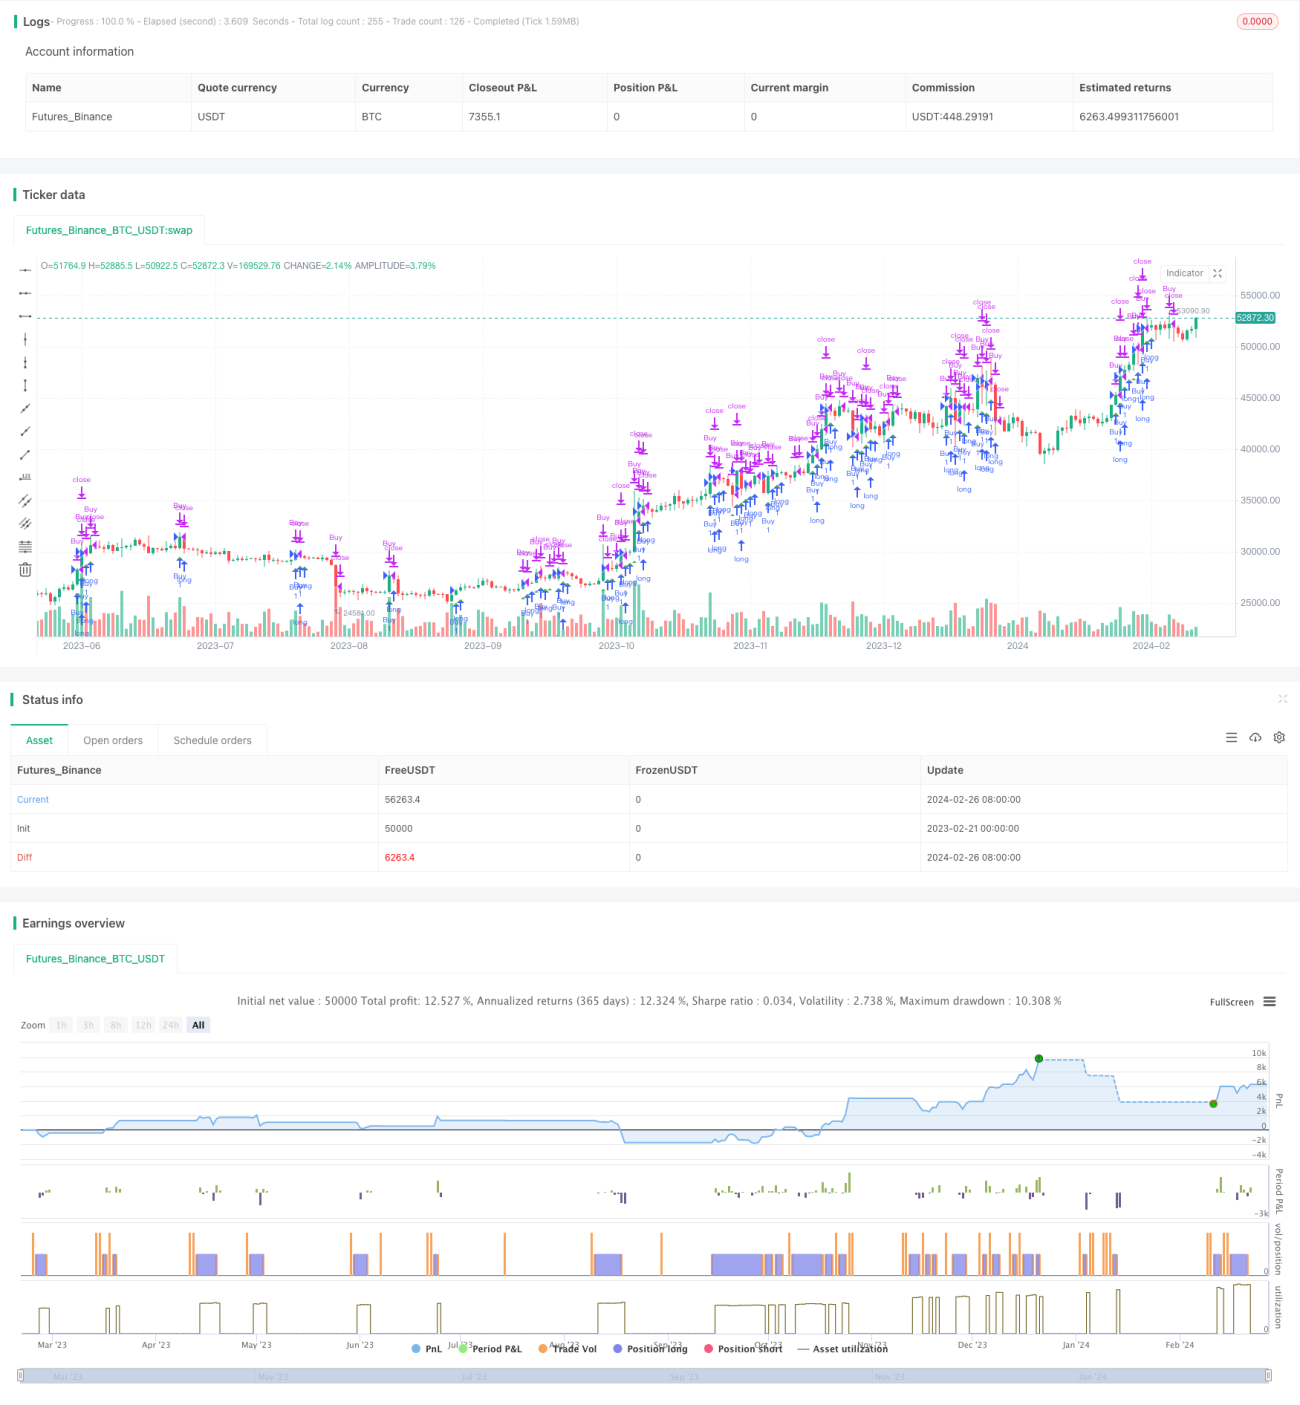Select the vertical segment drawing tool
This screenshot has height=1405, width=1300.
(25, 385)
